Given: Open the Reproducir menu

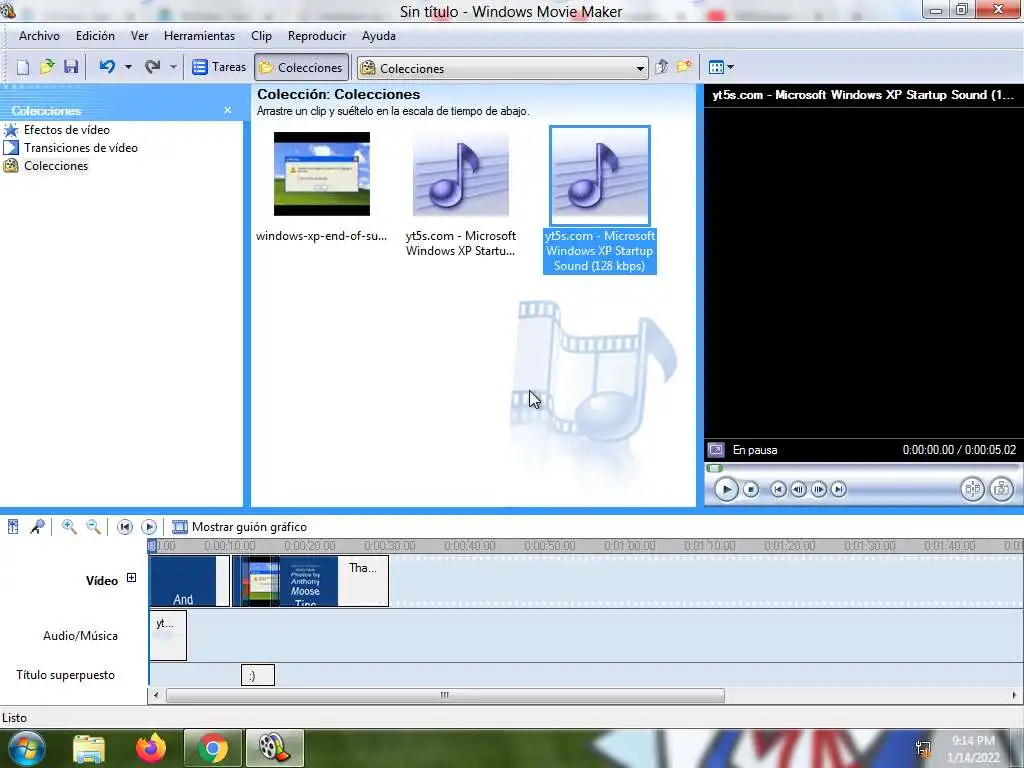Looking at the screenshot, I should click(317, 36).
